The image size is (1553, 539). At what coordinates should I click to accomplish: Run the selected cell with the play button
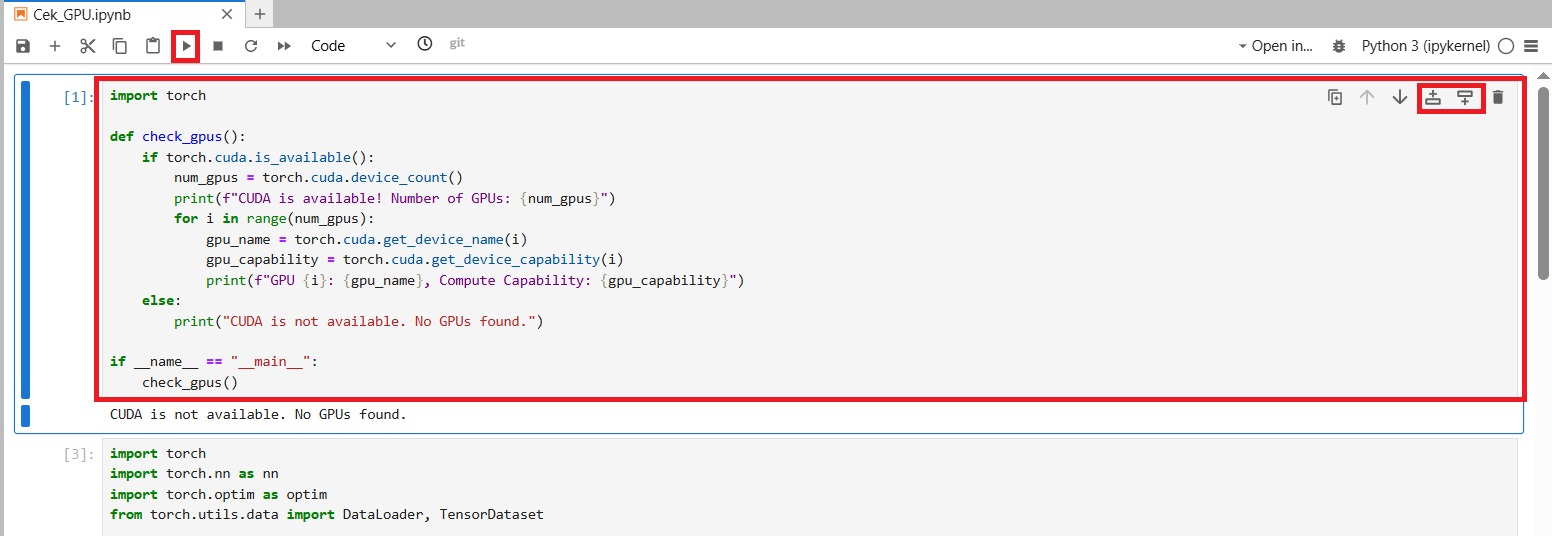click(x=186, y=46)
